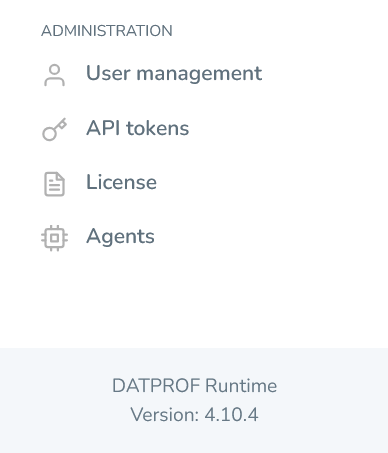Click the Agents chip icon
This screenshot has height=453, width=388.
point(54,238)
